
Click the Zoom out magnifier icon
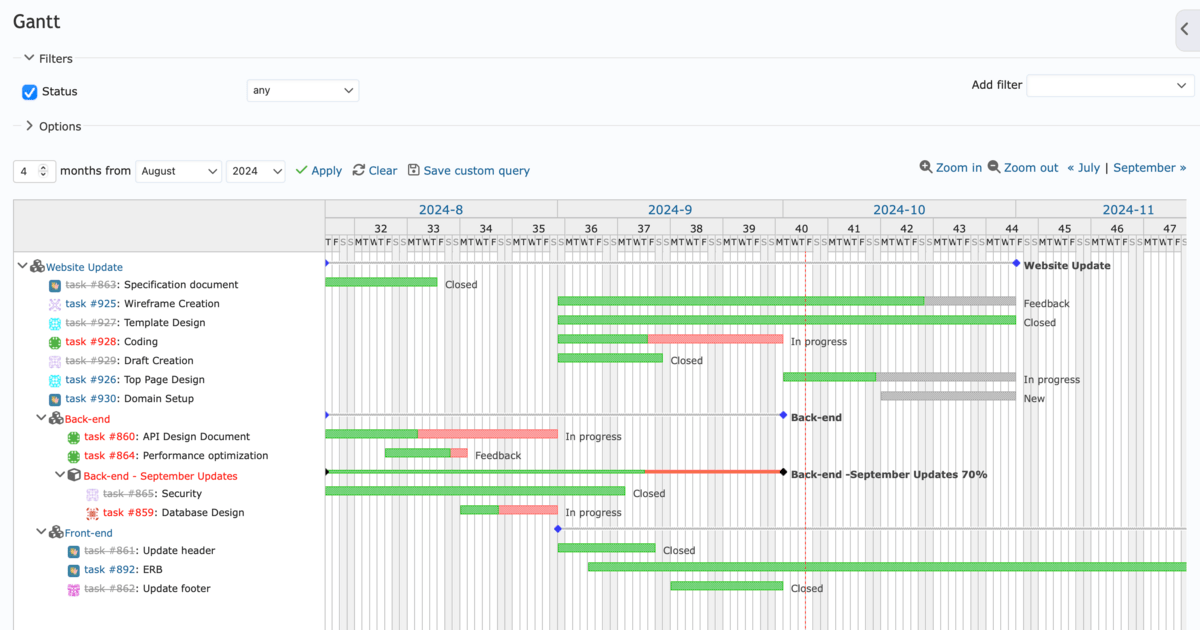coord(994,167)
